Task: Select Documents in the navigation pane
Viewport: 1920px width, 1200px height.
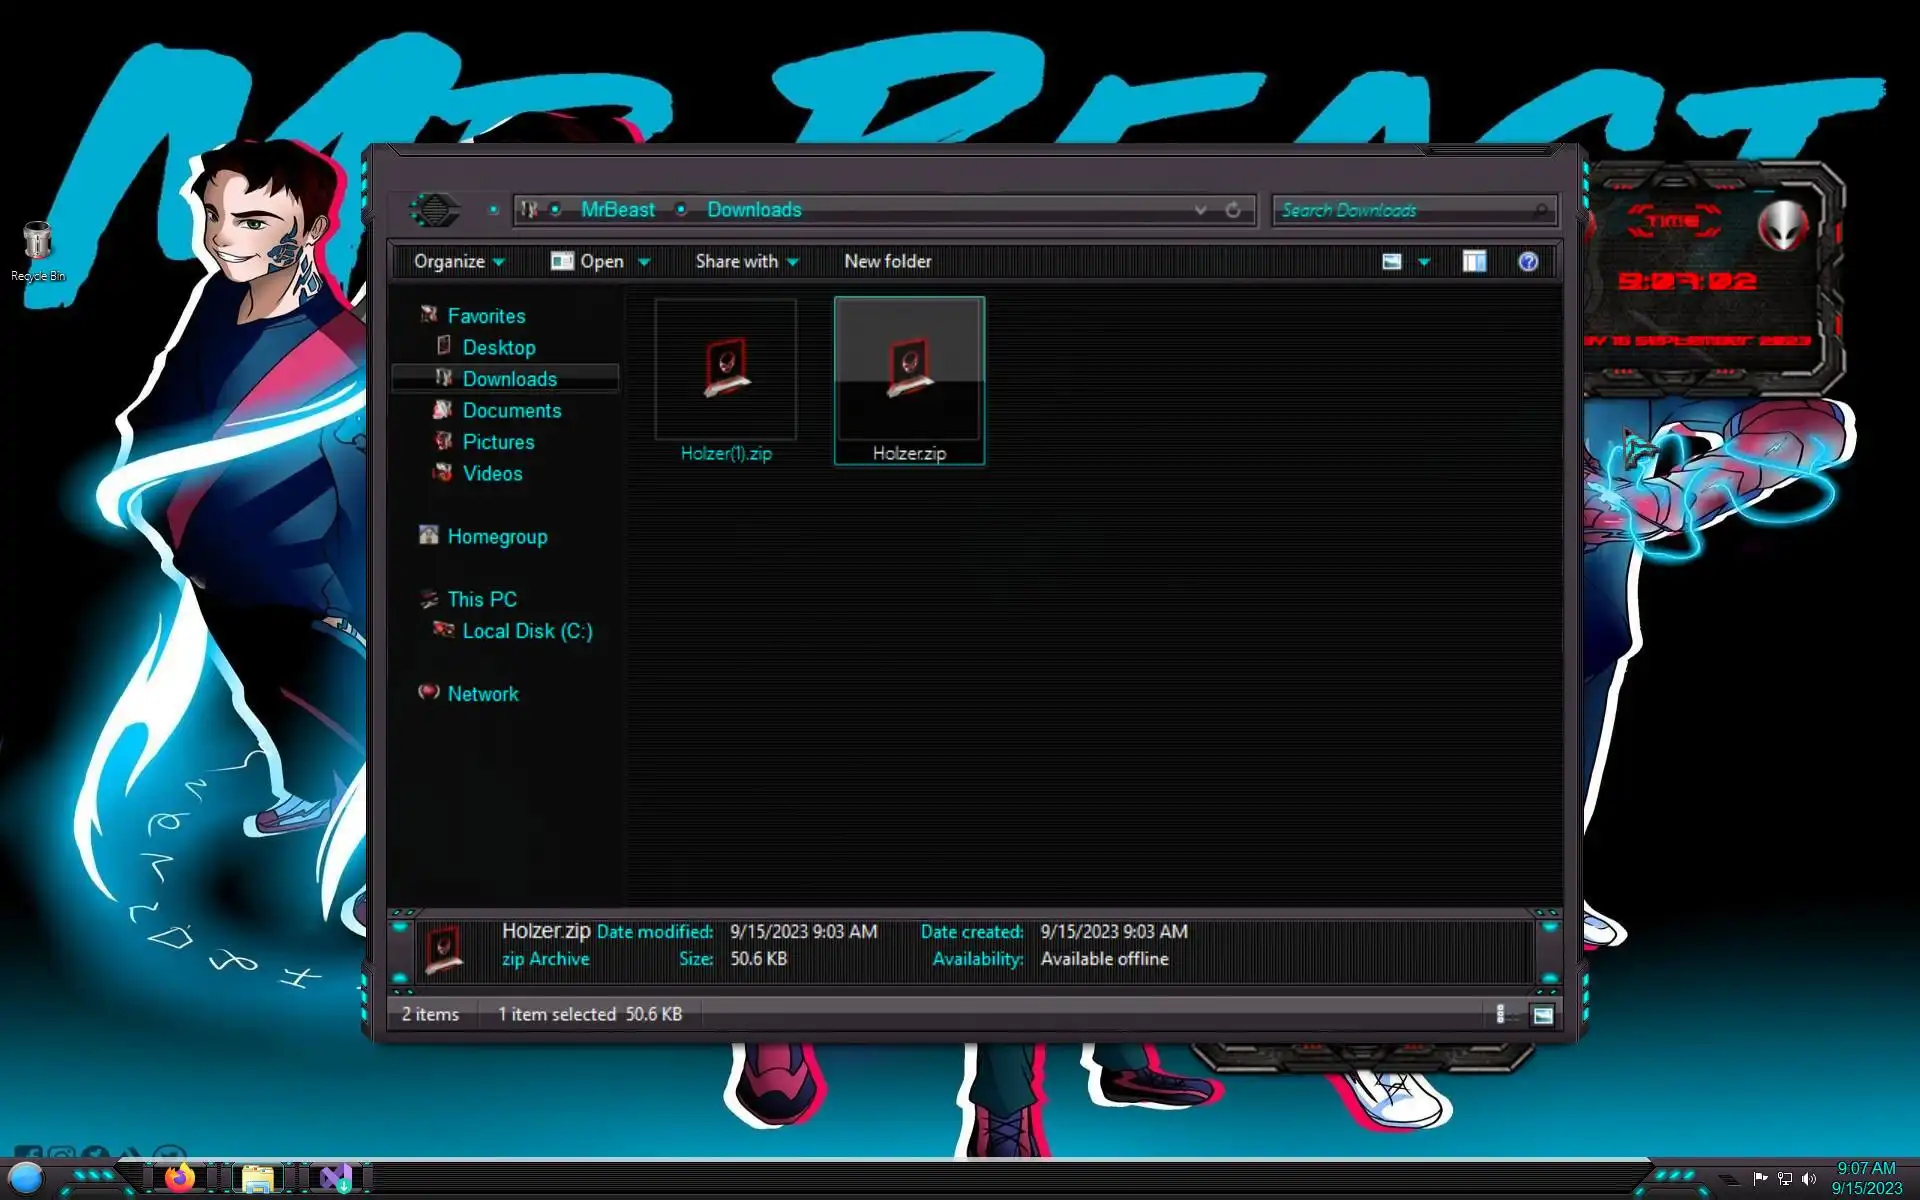Action: (511, 411)
